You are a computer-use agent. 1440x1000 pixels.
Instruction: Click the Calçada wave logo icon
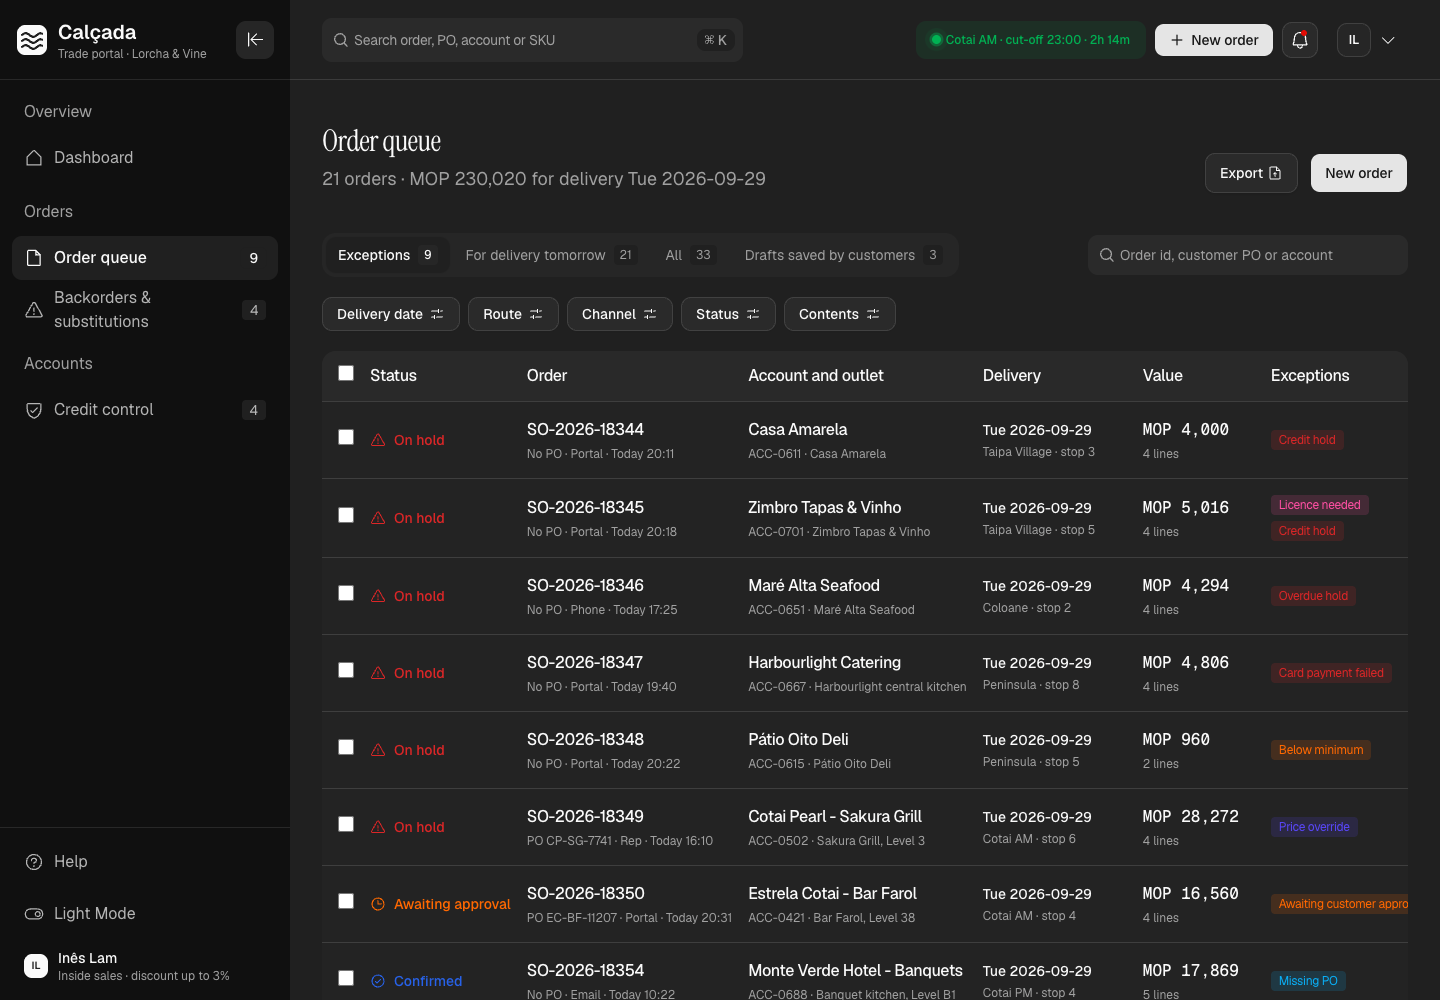[32, 40]
